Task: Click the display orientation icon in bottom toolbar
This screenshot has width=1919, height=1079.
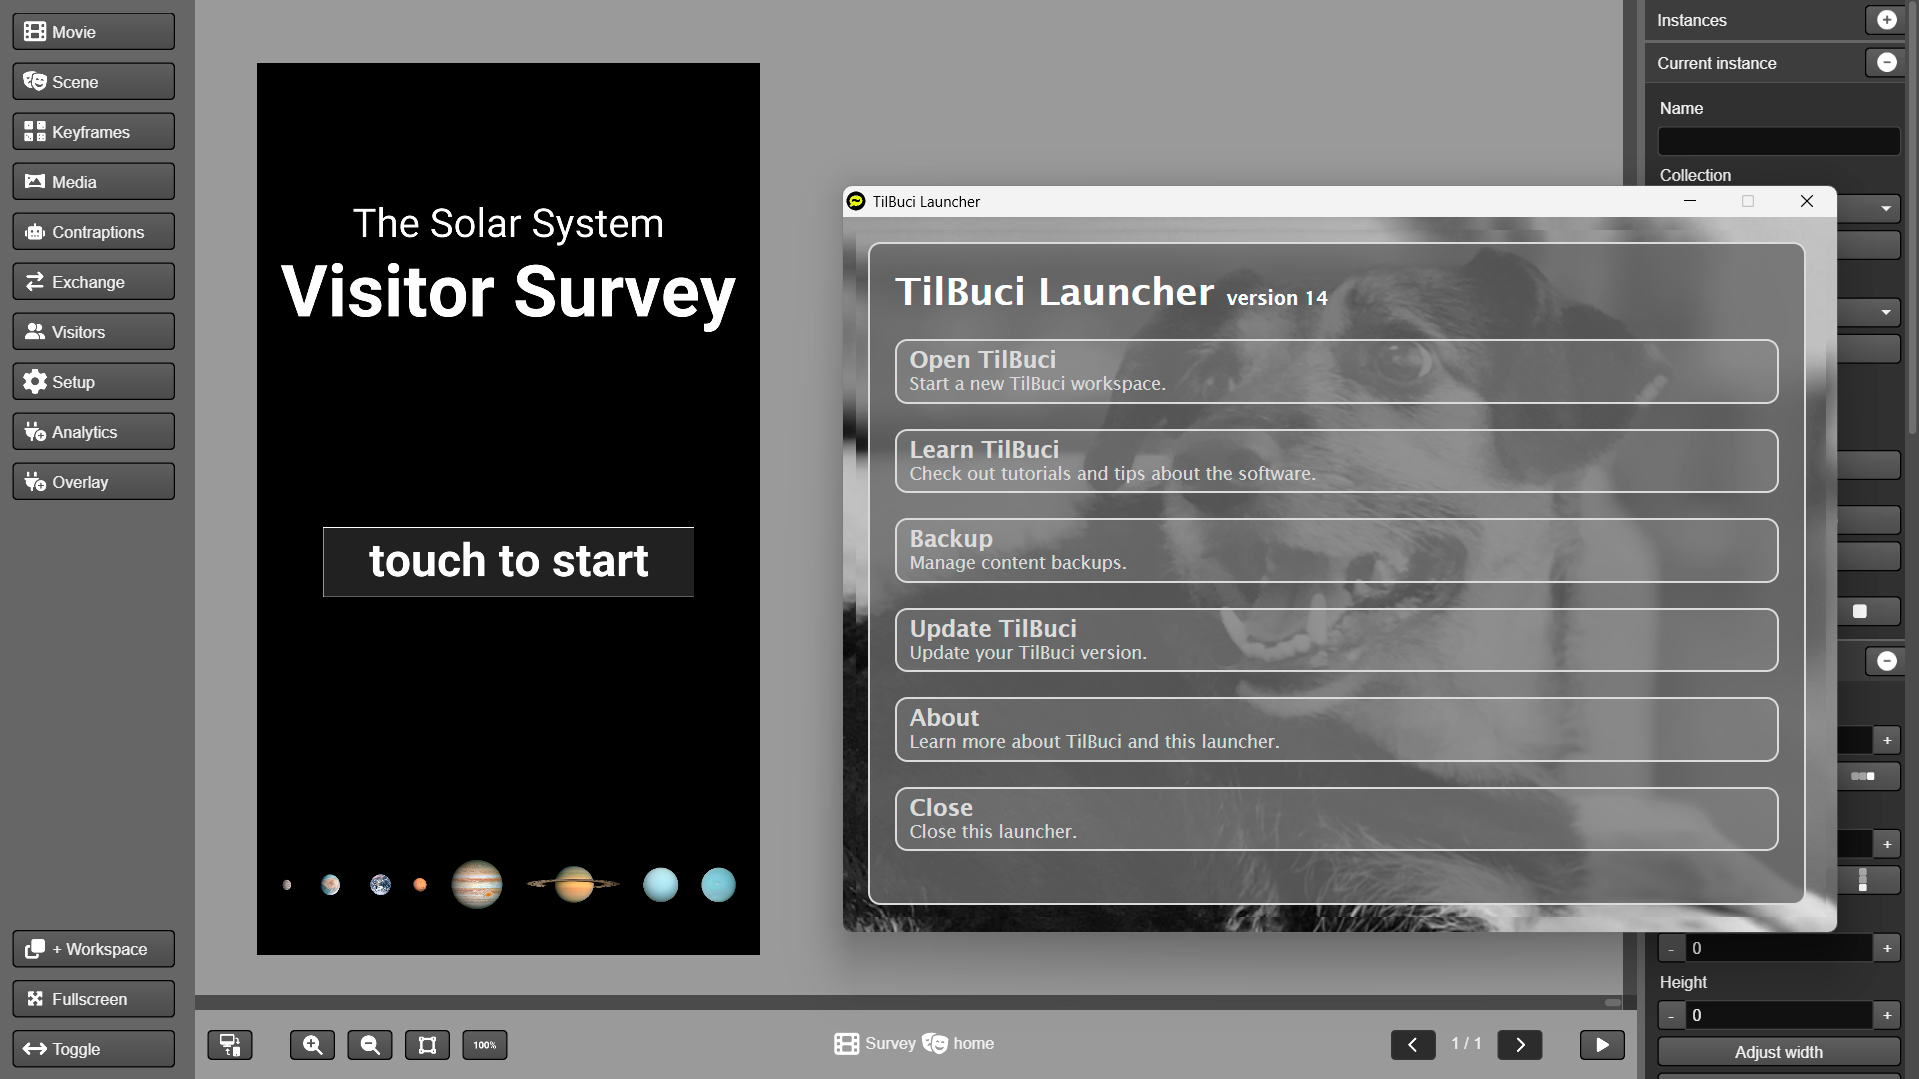Action: coord(230,1045)
